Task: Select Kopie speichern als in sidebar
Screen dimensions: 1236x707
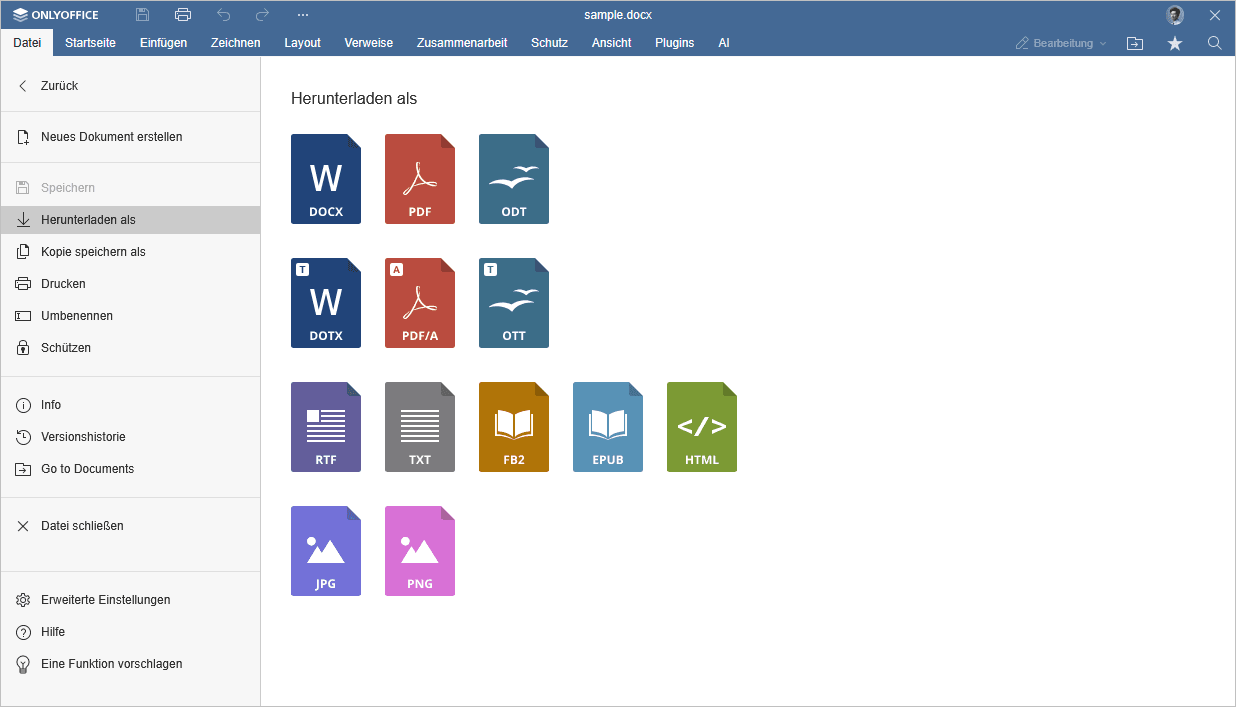Action: point(93,252)
